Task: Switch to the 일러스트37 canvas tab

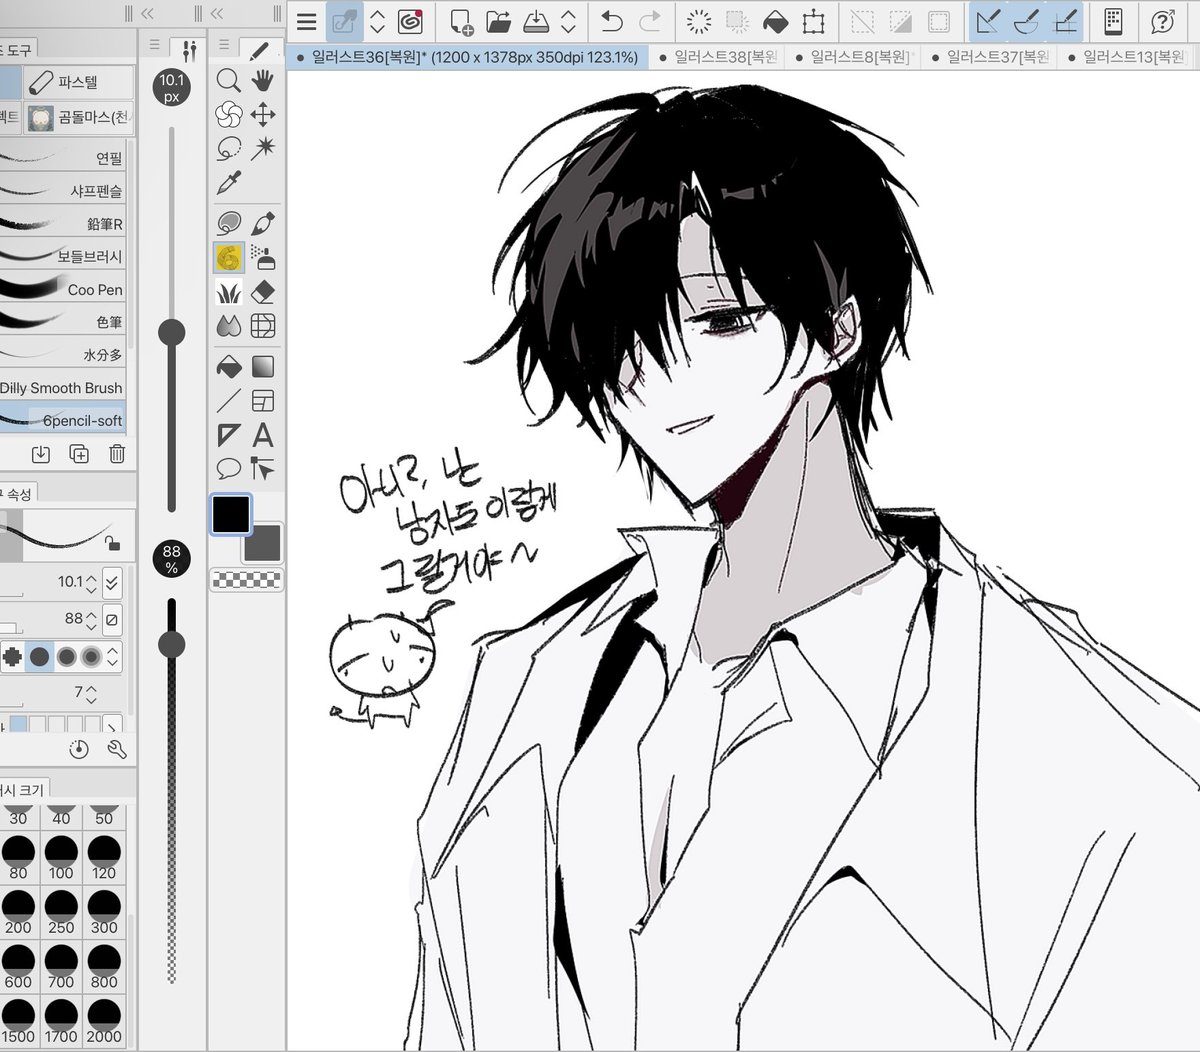Action: click(991, 58)
